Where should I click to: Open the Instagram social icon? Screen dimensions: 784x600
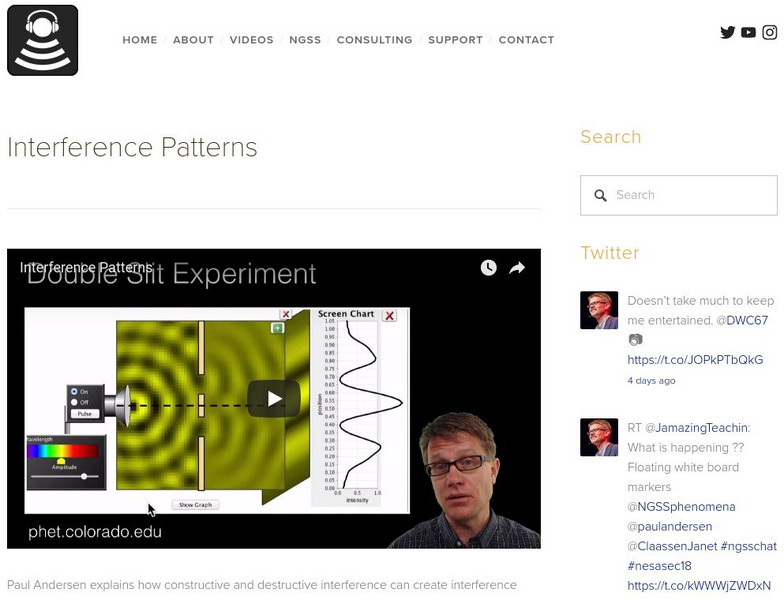[770, 32]
